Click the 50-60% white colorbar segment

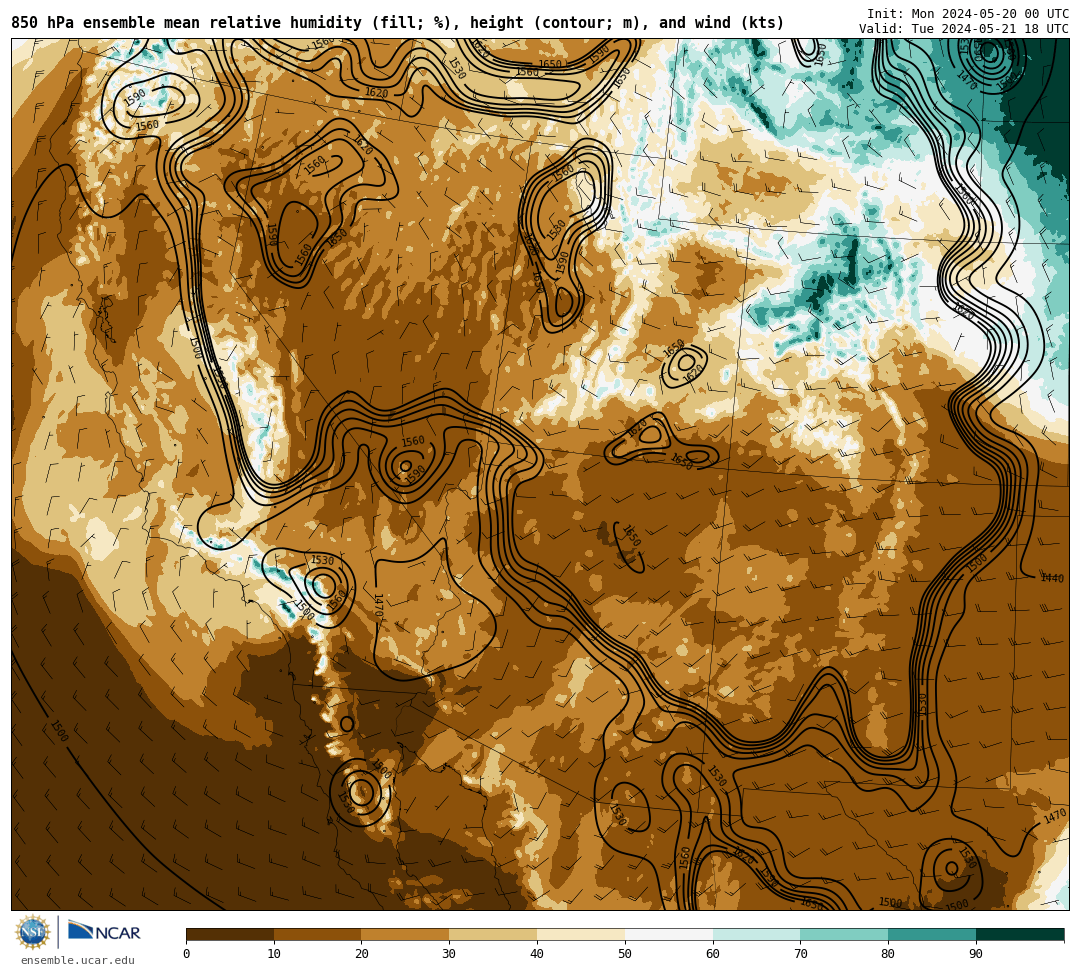(x=669, y=934)
